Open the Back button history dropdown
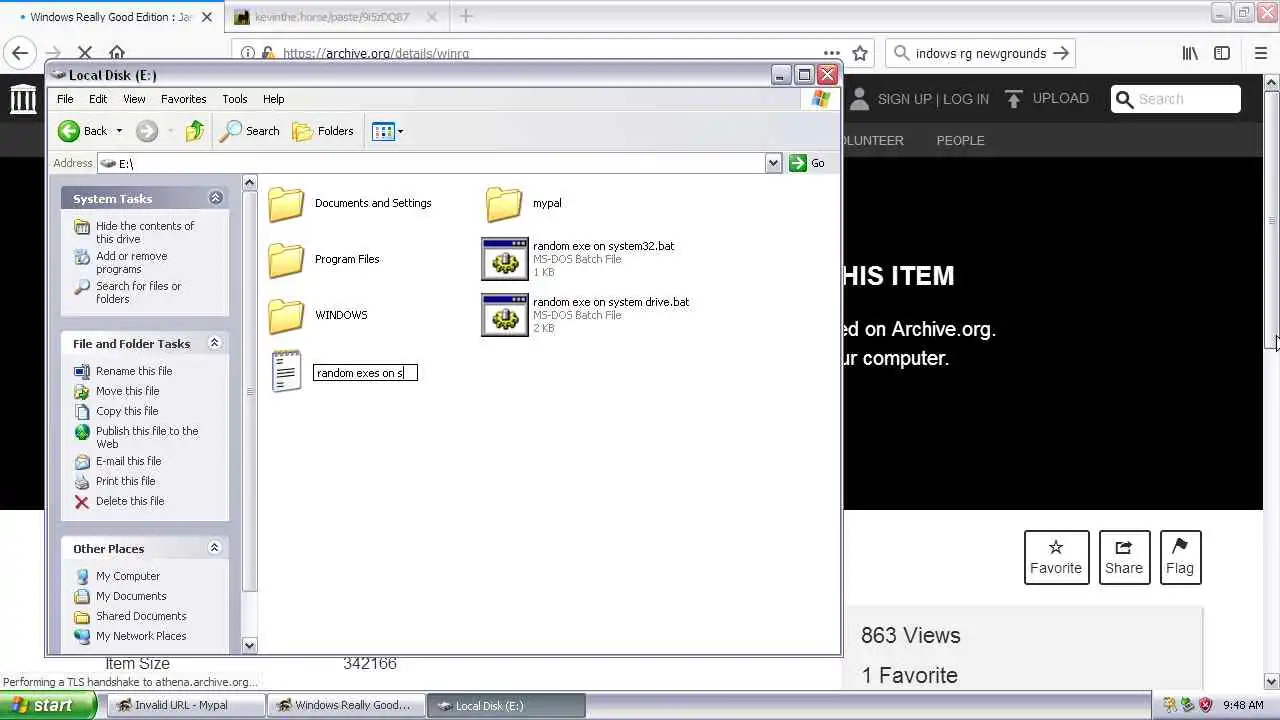This screenshot has height=720, width=1280. pos(119,131)
